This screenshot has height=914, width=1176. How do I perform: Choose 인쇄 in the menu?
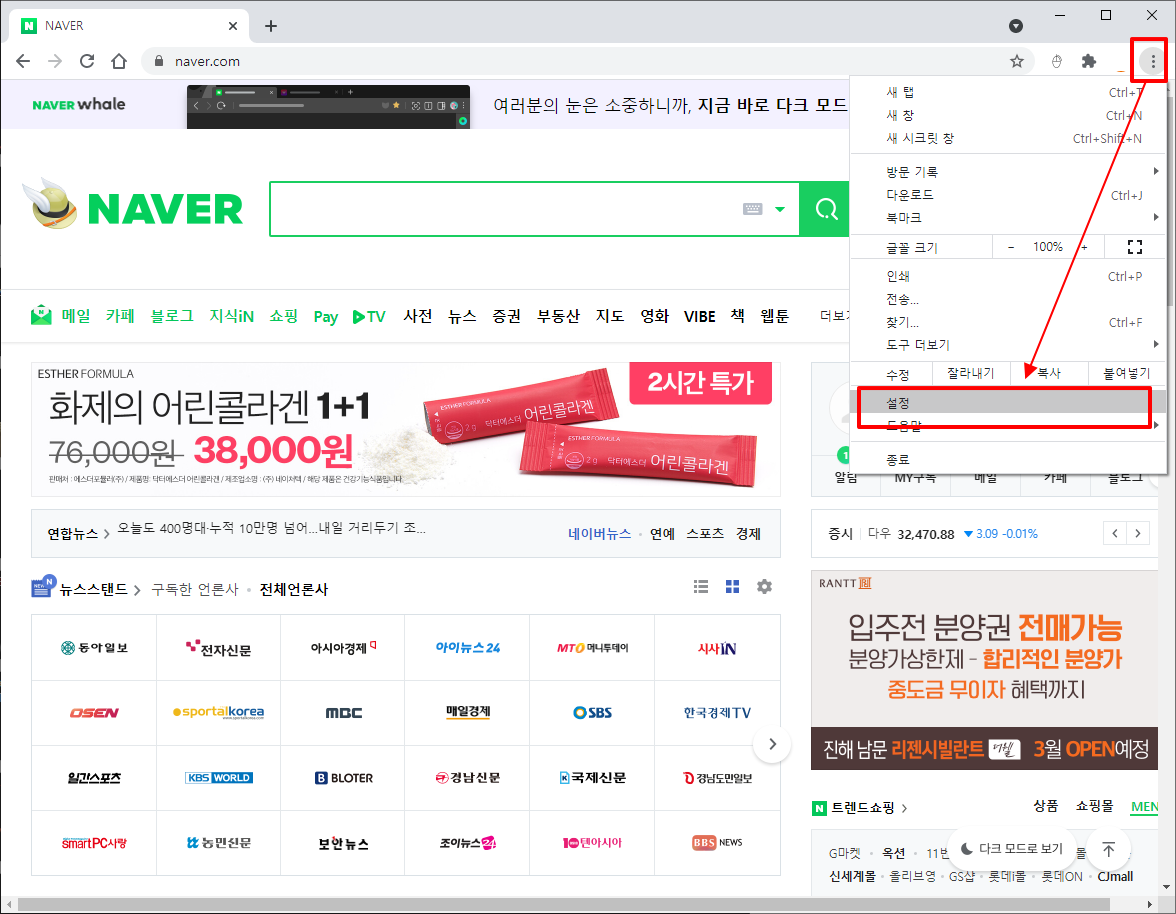point(1008,276)
